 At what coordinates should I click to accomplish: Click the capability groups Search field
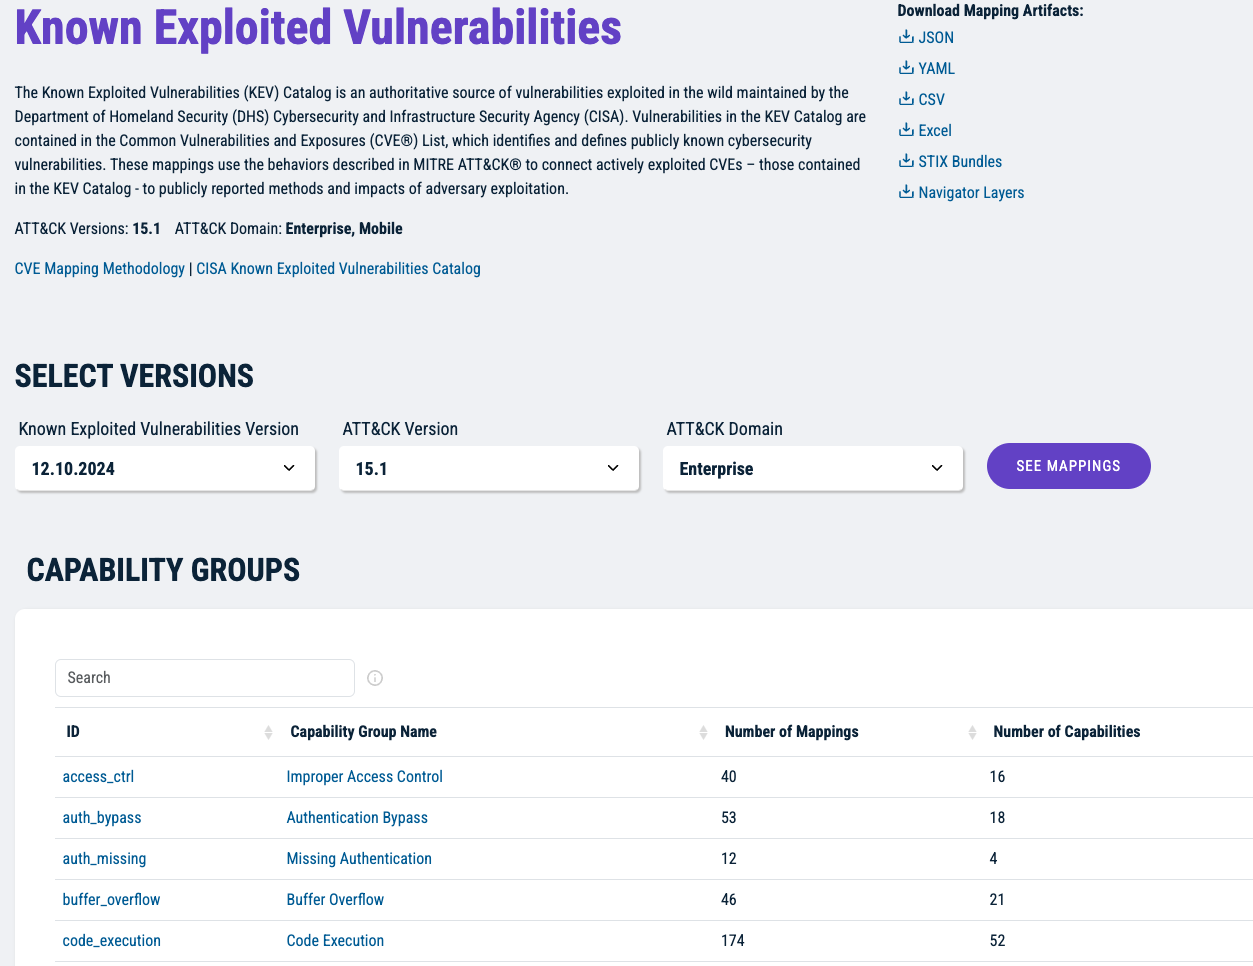coord(205,678)
